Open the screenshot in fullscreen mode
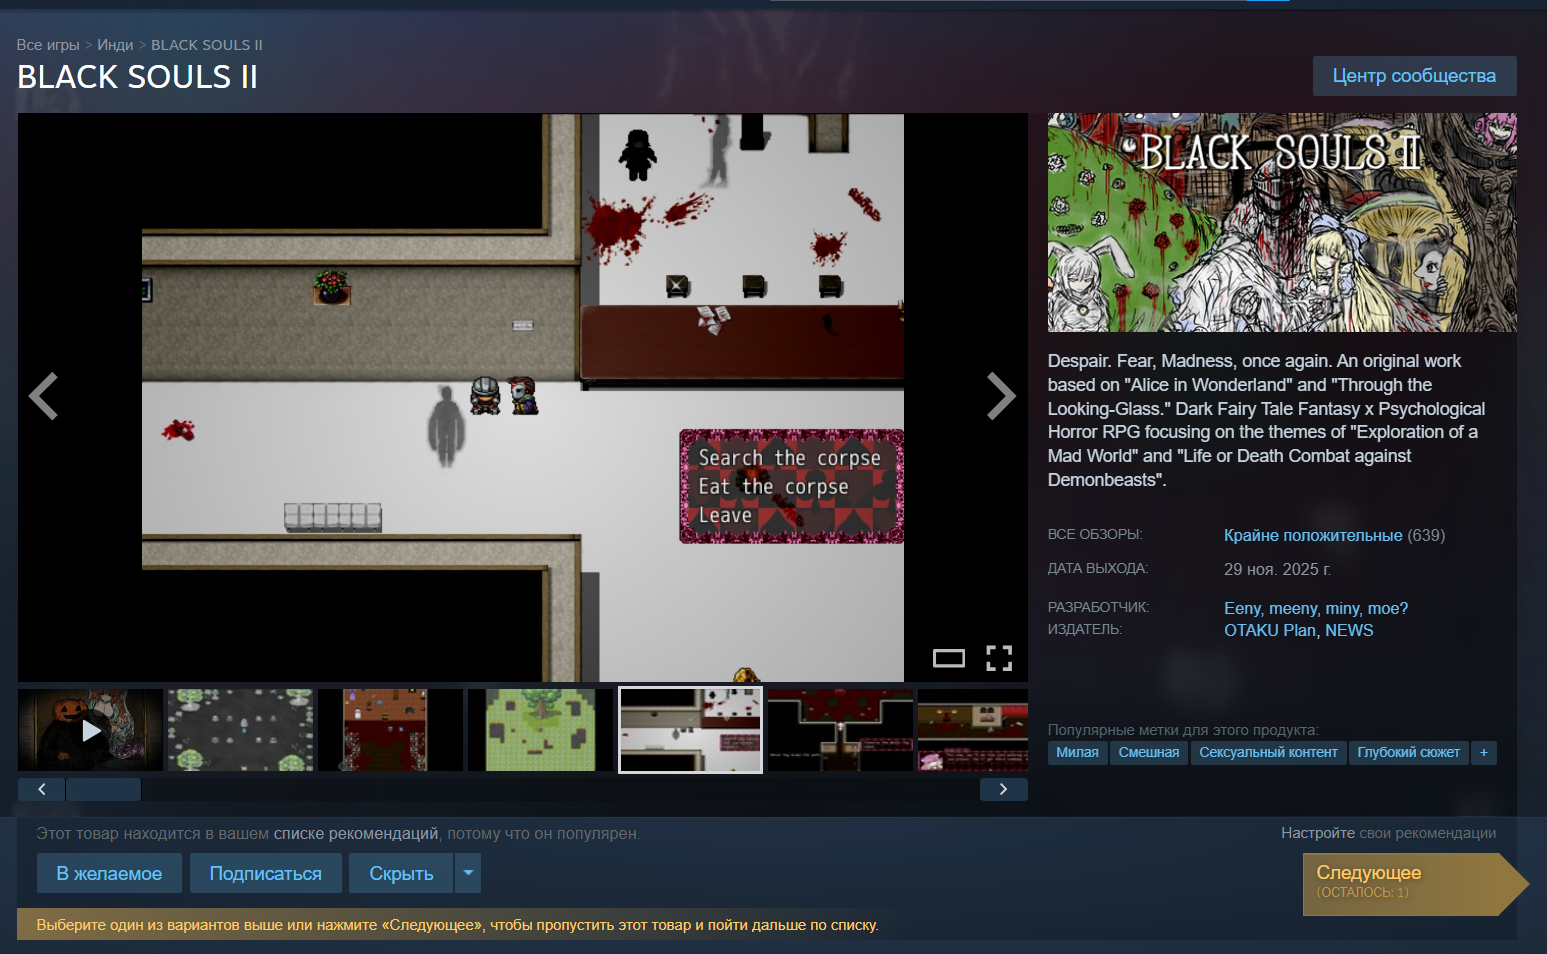This screenshot has width=1547, height=954. click(999, 658)
